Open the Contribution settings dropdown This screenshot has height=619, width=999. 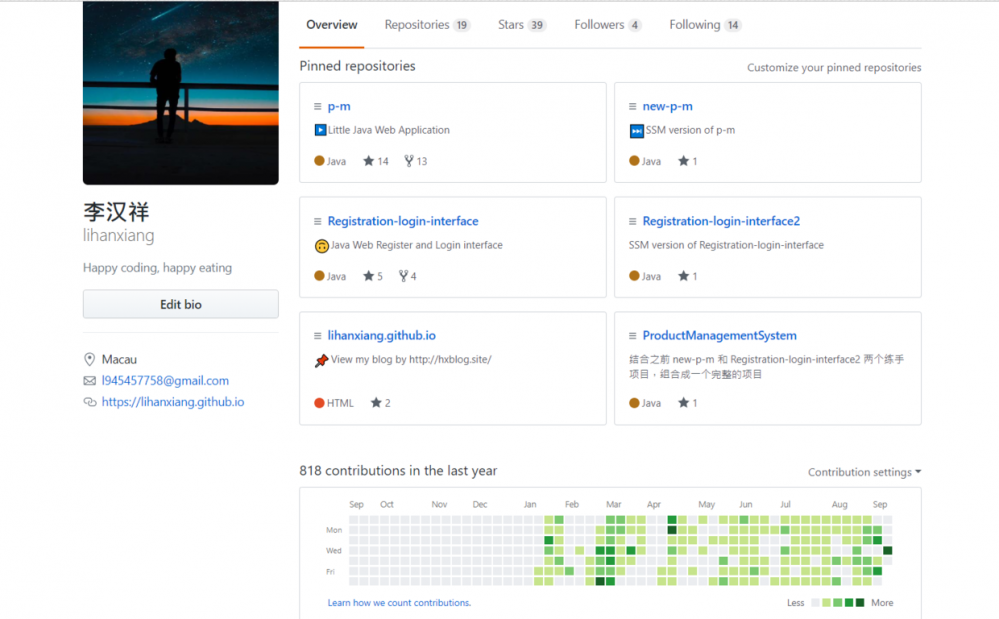864,472
